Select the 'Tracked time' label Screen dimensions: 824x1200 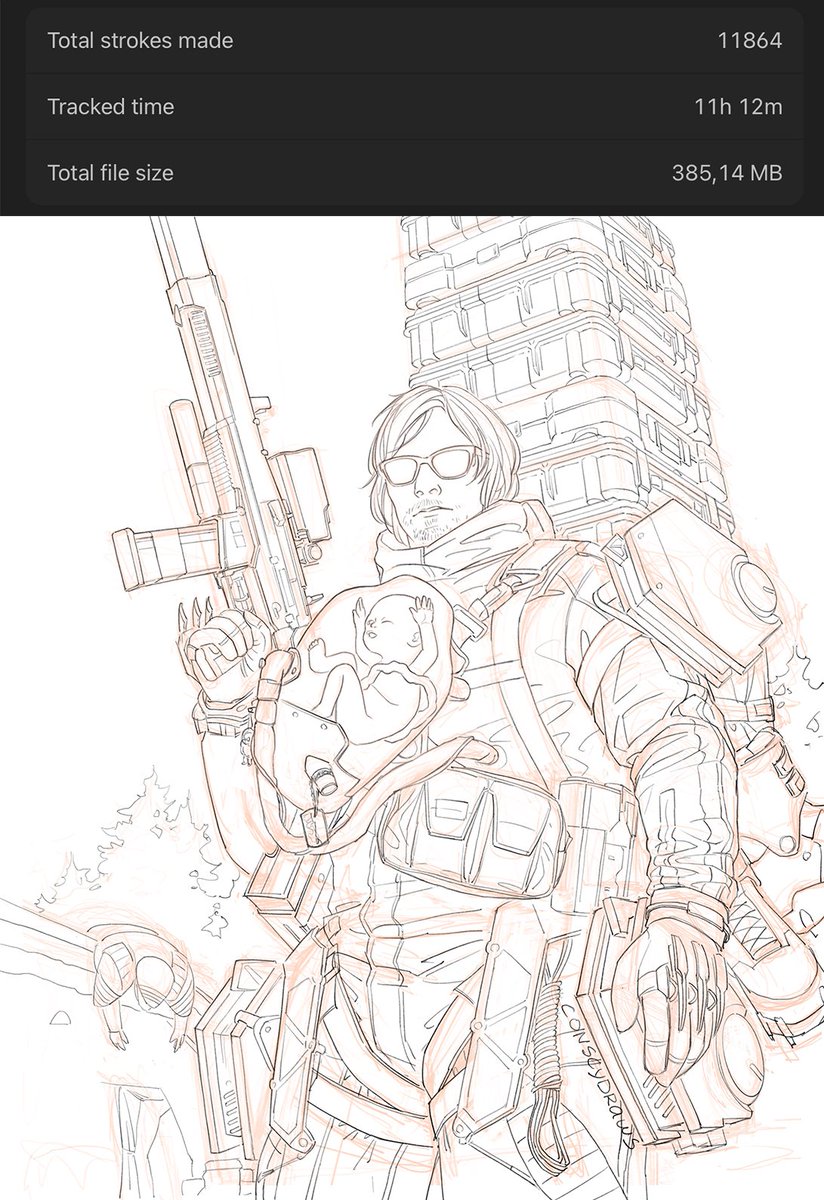coord(110,107)
